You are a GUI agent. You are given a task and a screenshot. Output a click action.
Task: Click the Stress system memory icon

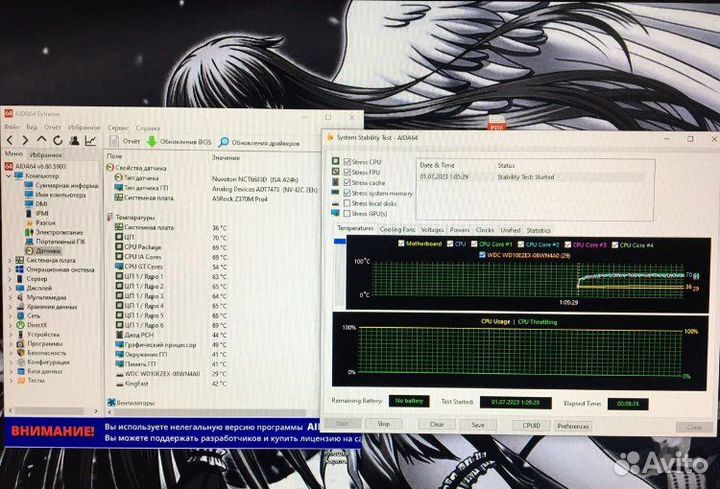tap(336, 192)
